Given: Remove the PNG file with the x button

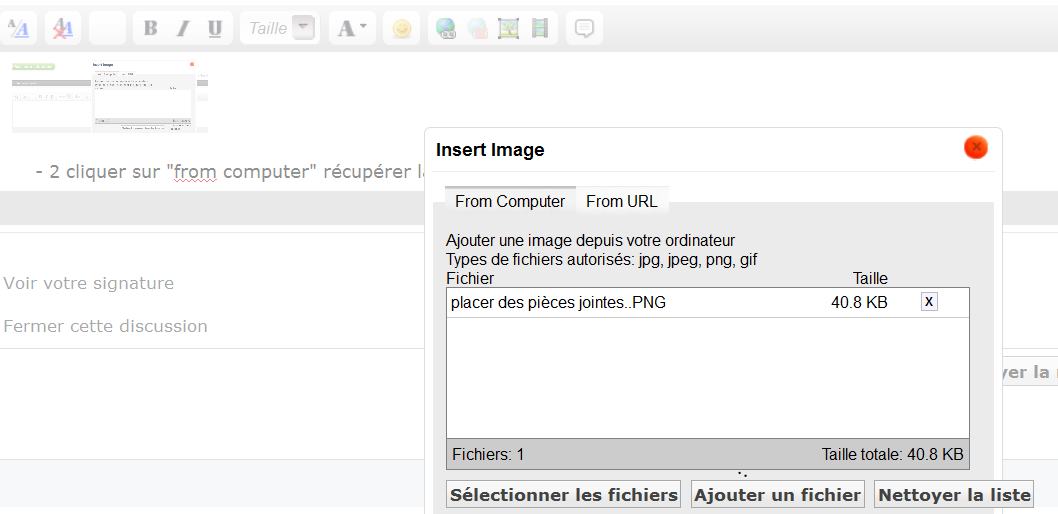Looking at the screenshot, I should (929, 302).
